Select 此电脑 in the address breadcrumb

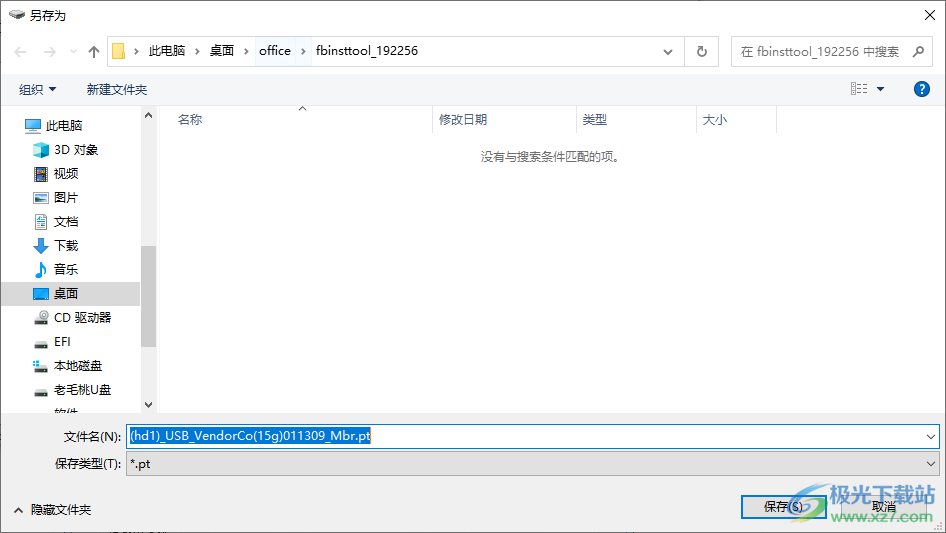167,51
